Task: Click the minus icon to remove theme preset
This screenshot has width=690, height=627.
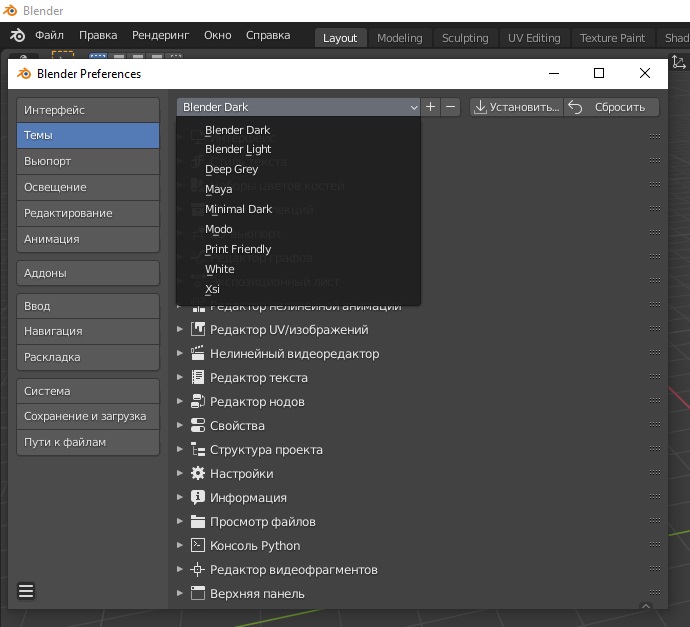Action: [451, 107]
